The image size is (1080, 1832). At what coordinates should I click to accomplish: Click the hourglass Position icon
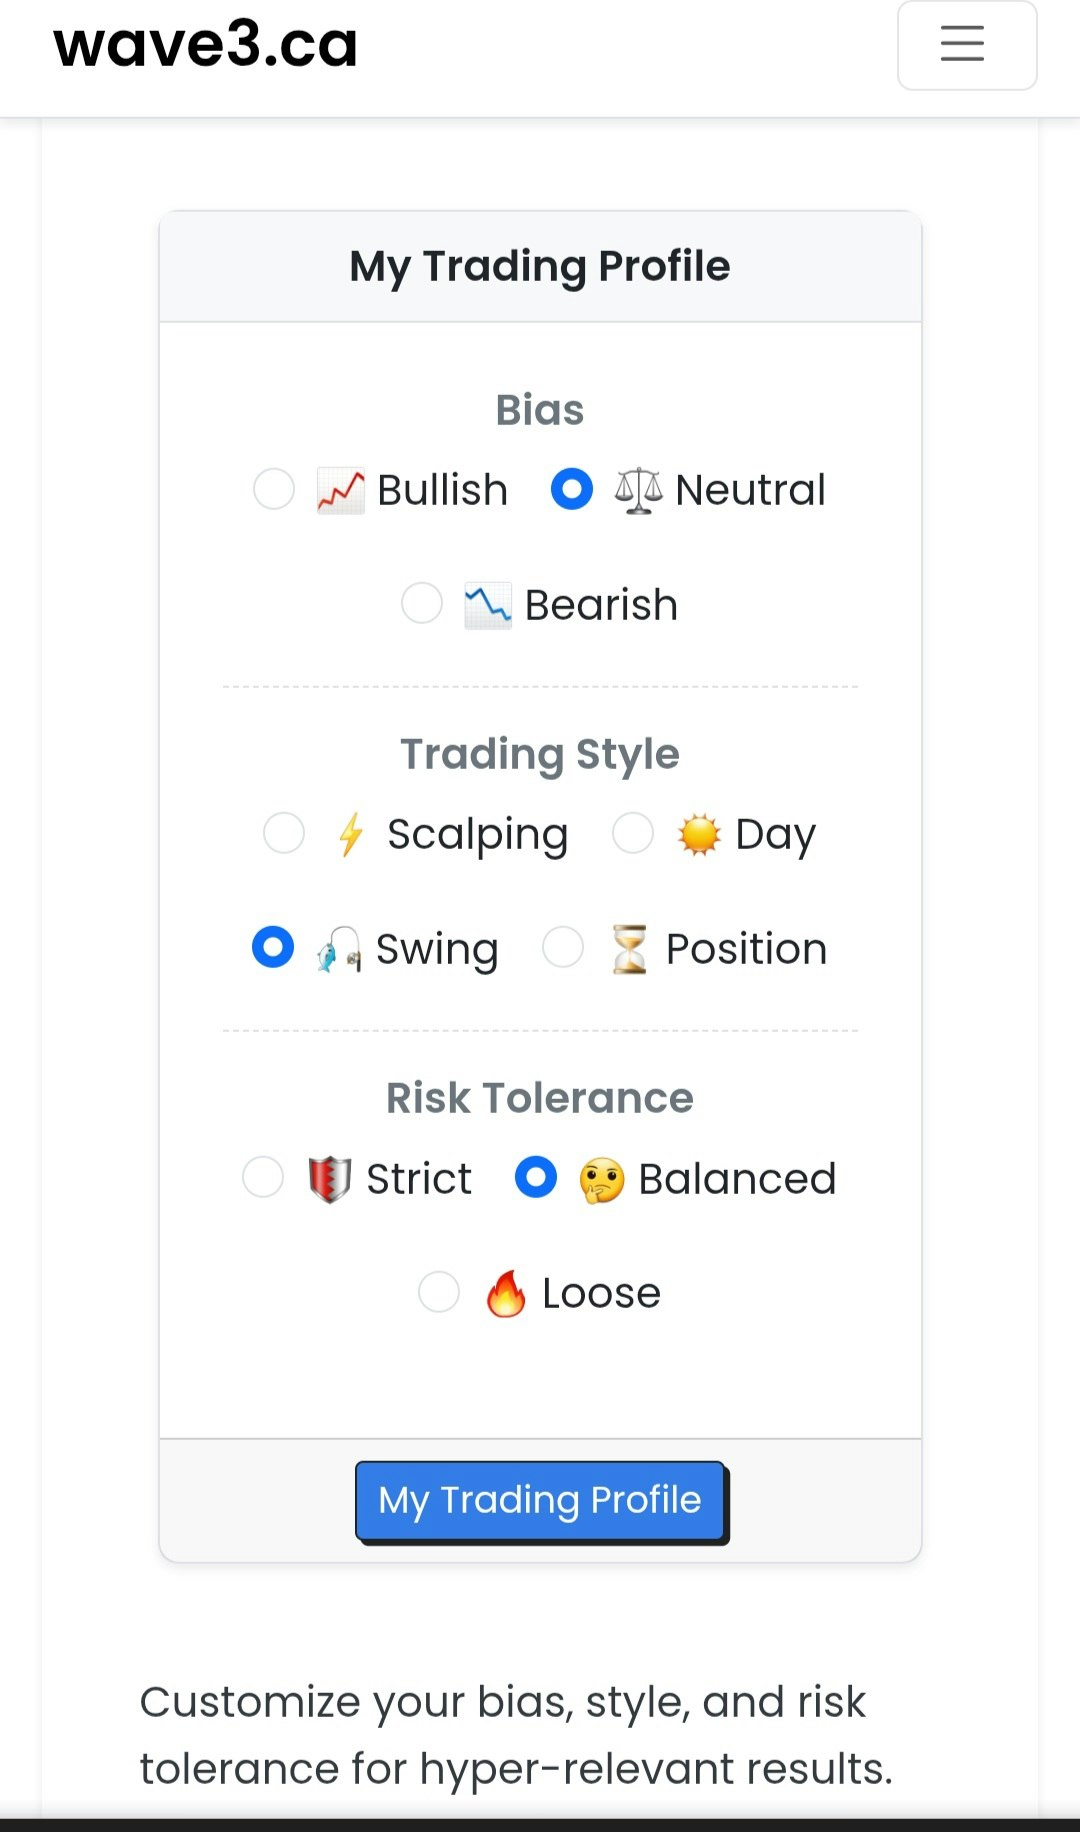tap(629, 949)
